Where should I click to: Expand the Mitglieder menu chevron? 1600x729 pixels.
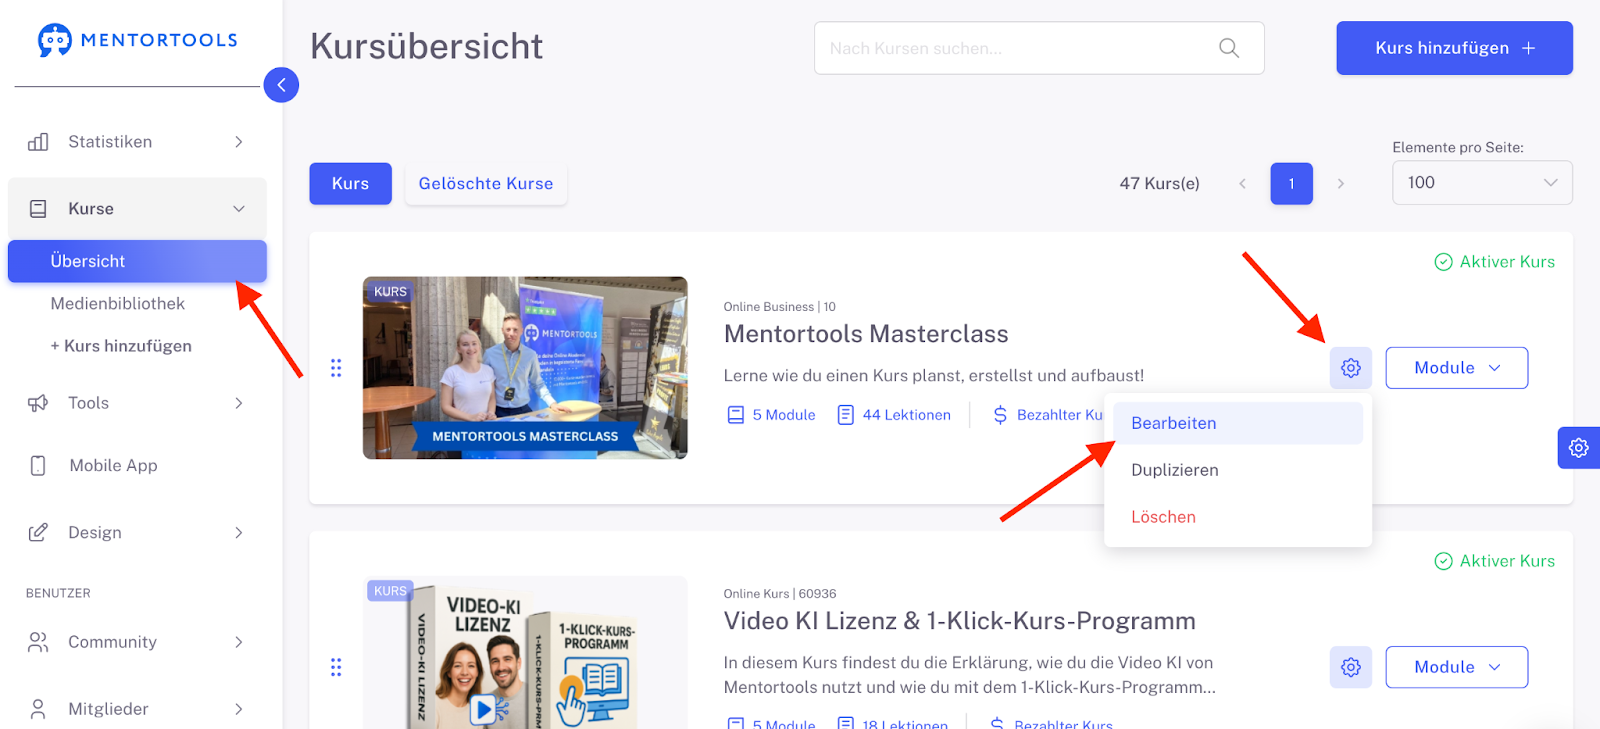[x=239, y=709]
